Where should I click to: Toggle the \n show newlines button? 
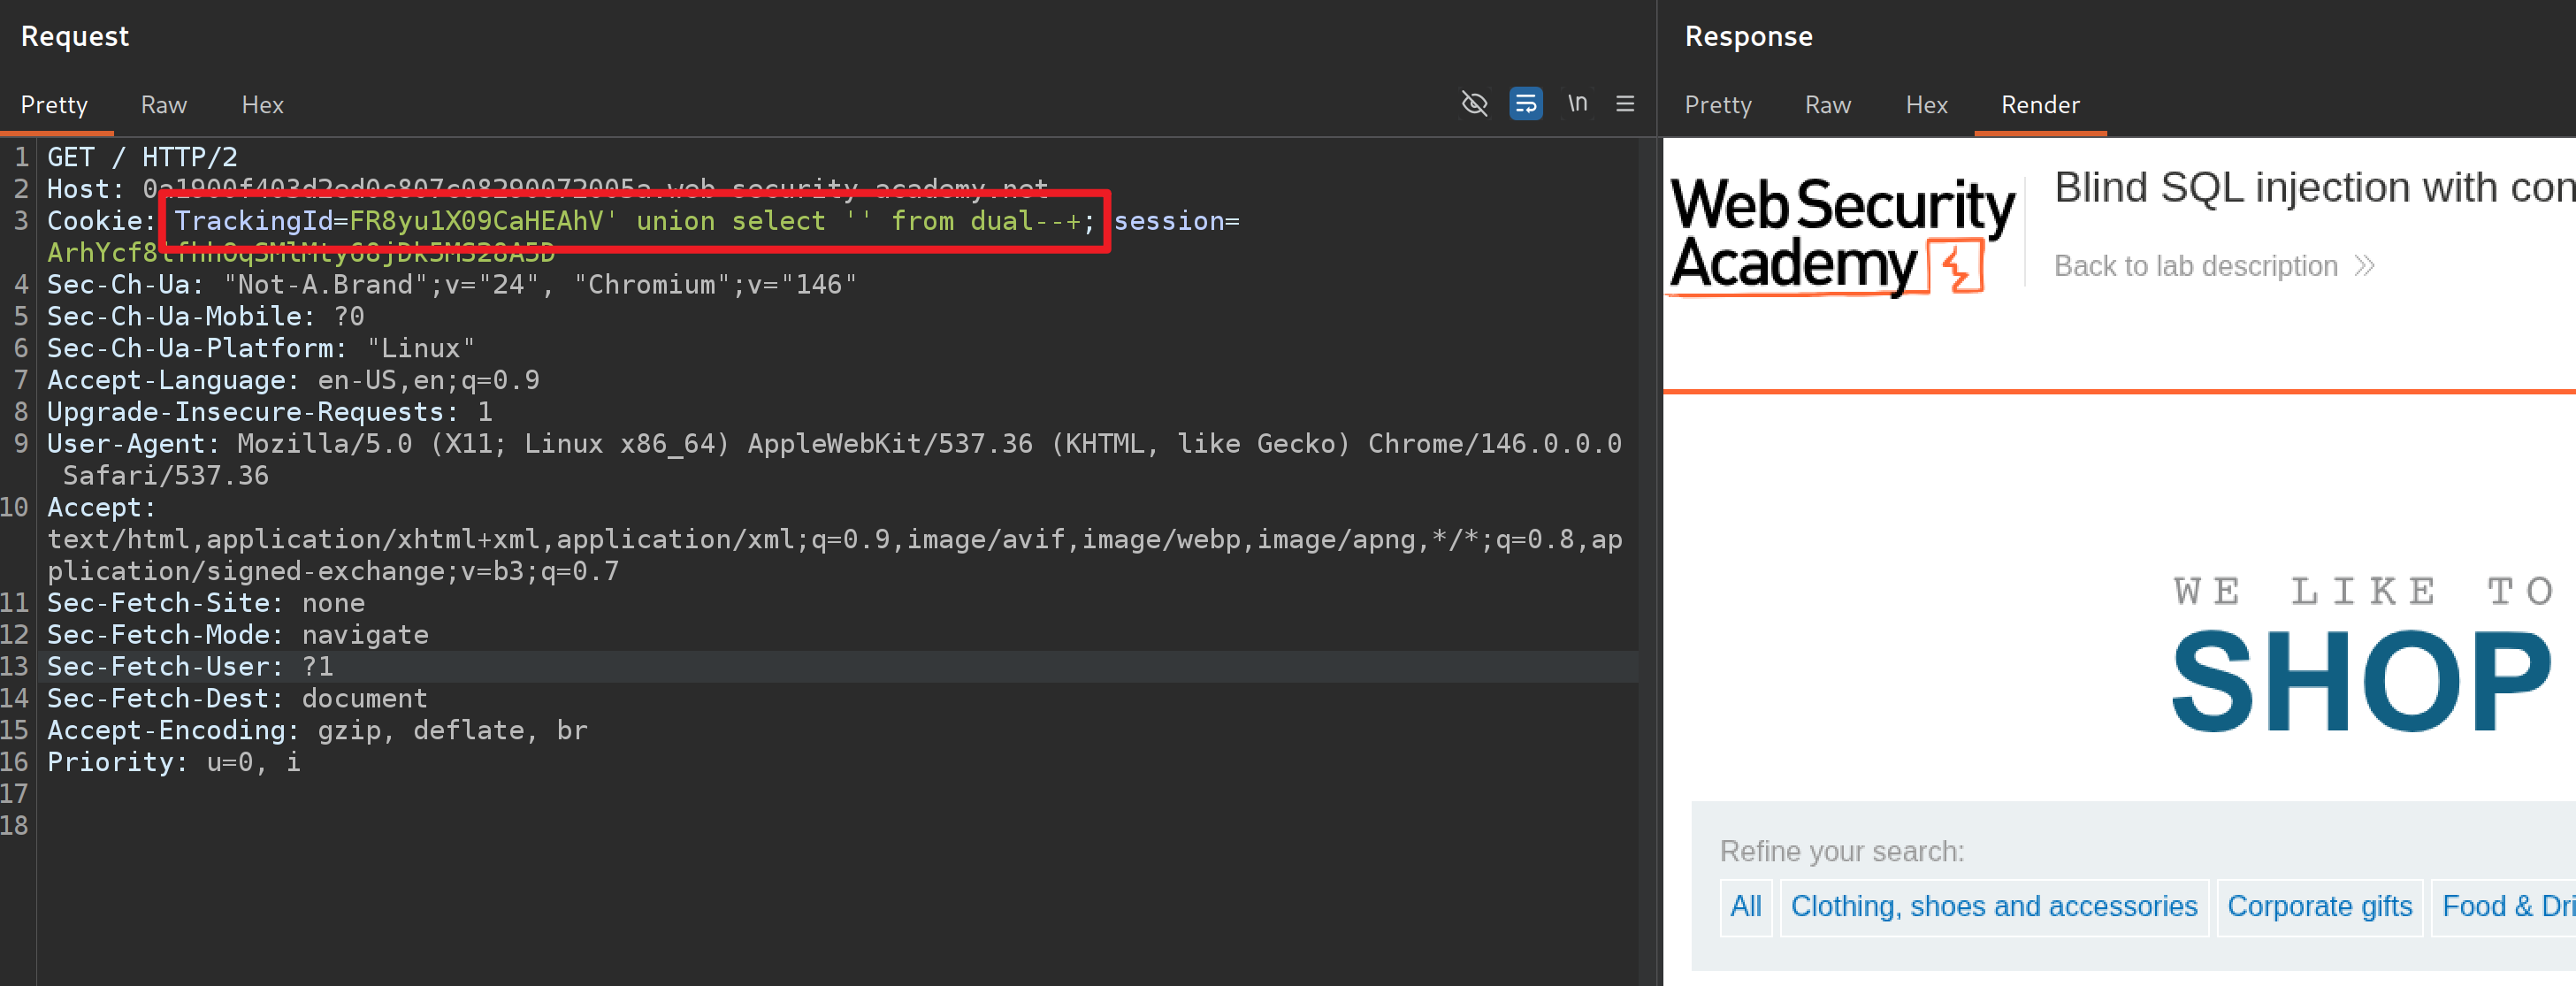1577,104
